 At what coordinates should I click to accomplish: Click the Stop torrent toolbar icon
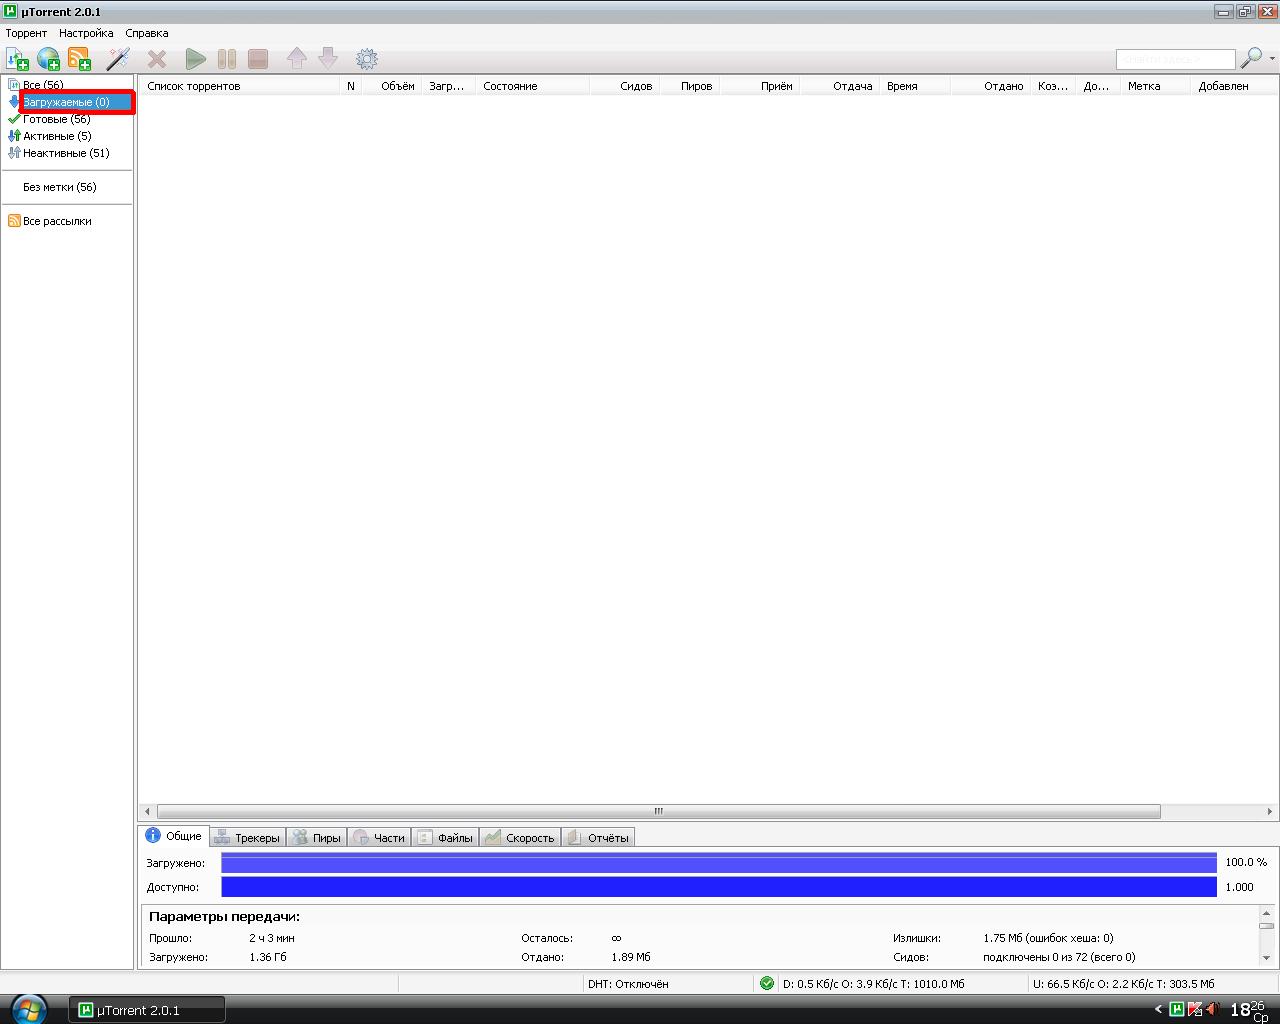coord(258,59)
